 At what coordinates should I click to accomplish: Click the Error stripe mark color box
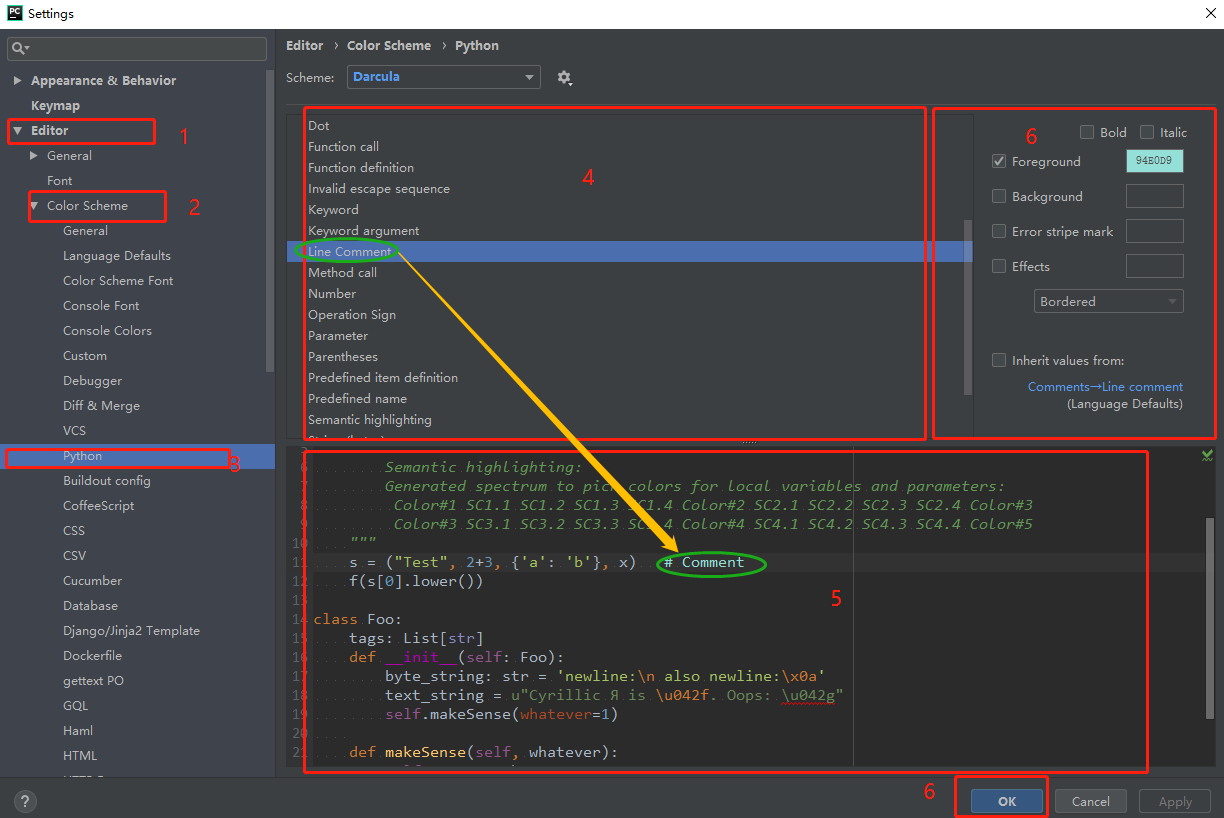1154,231
